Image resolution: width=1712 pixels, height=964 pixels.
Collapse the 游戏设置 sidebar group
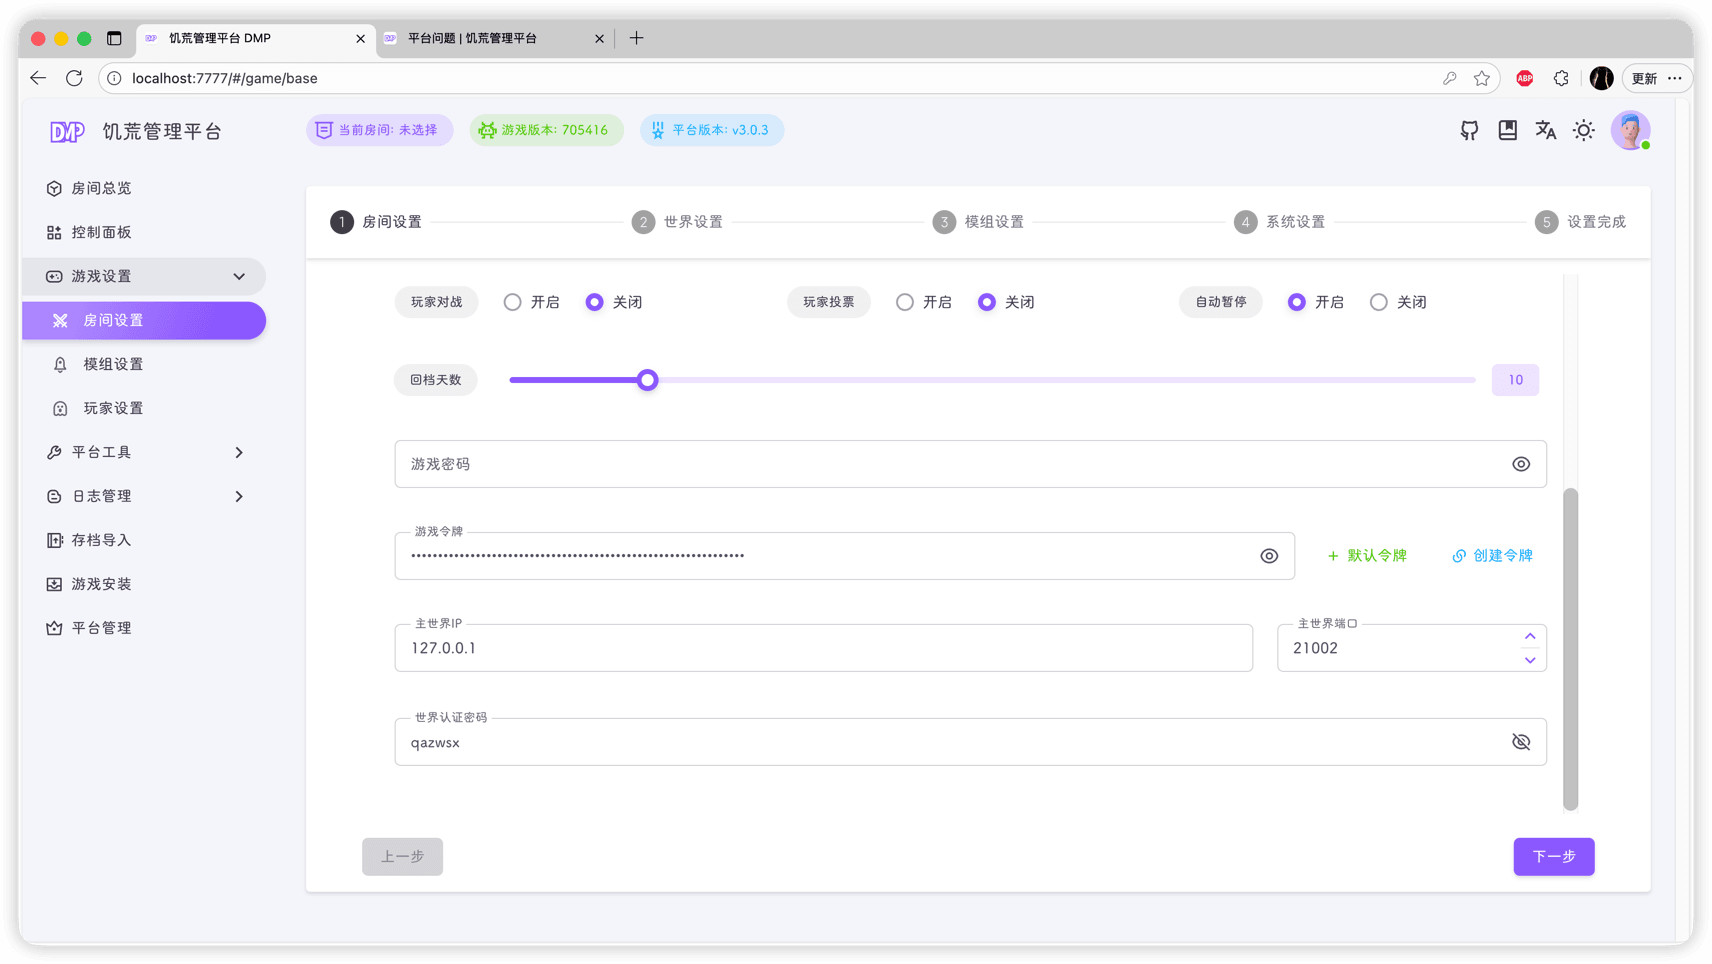[x=239, y=276]
